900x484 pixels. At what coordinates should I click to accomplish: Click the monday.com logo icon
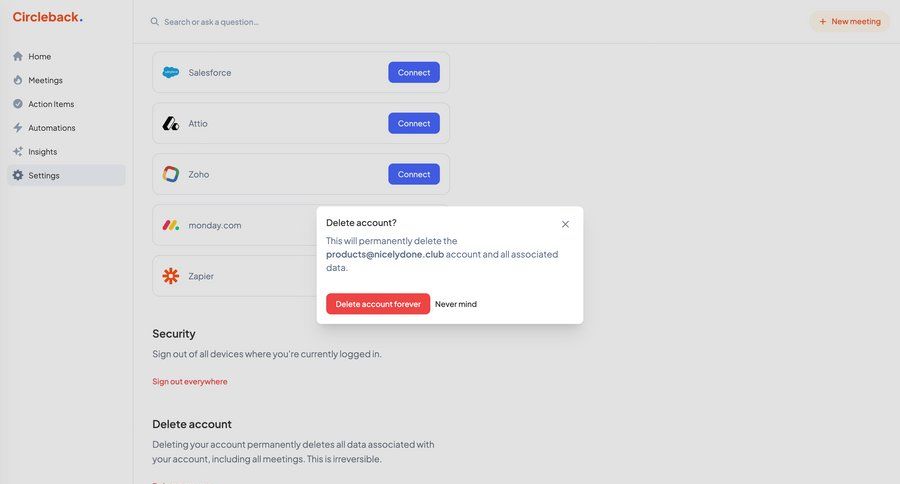(x=171, y=225)
